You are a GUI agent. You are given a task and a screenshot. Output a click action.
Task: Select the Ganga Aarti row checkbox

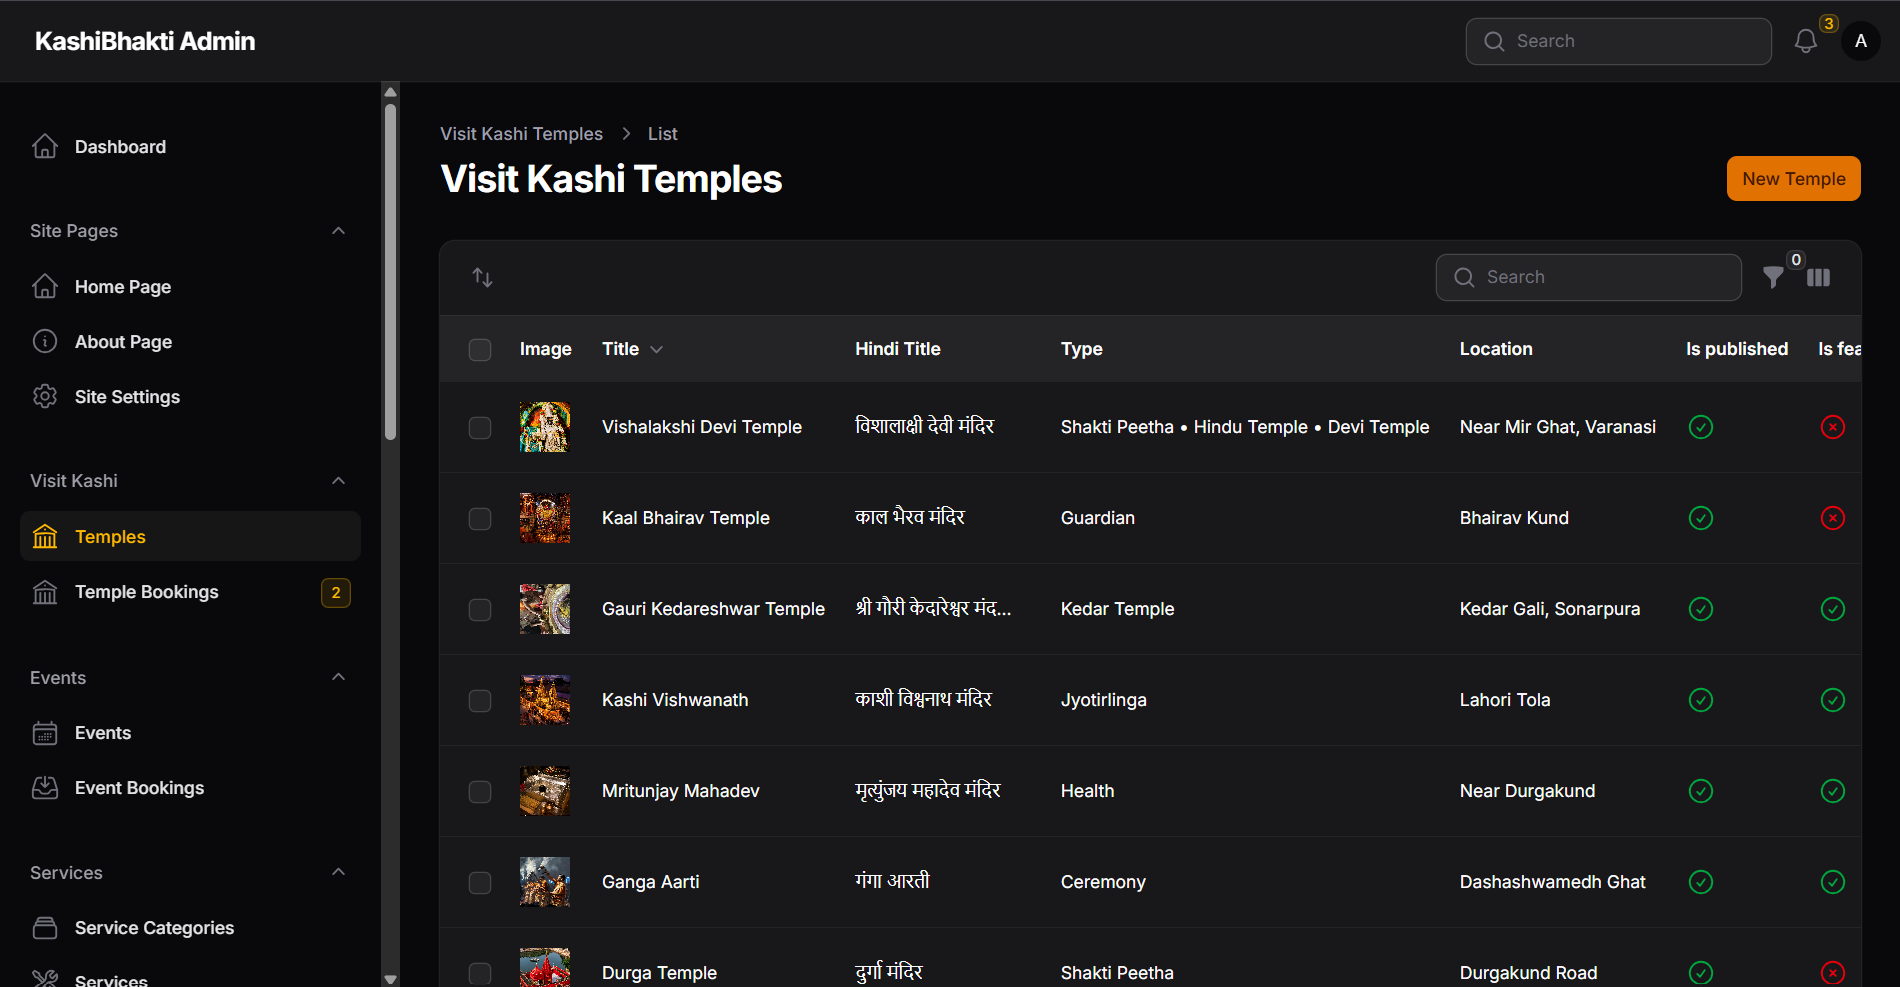480,882
